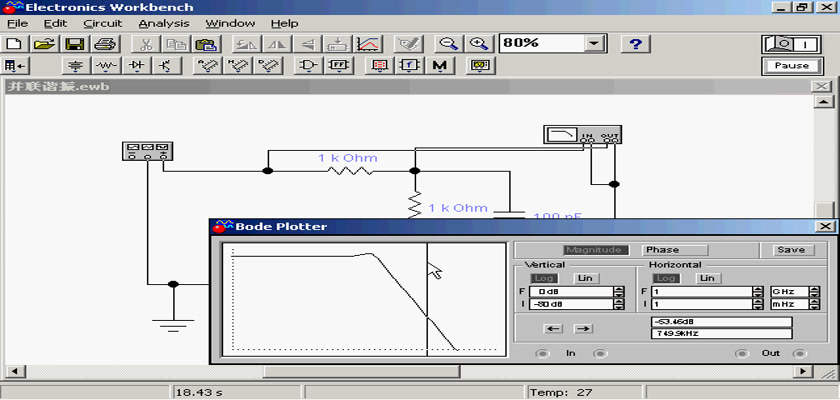The width and height of the screenshot is (840, 400).
Task: Switch Bode Plotter to Phase
Action: pyautogui.click(x=674, y=250)
